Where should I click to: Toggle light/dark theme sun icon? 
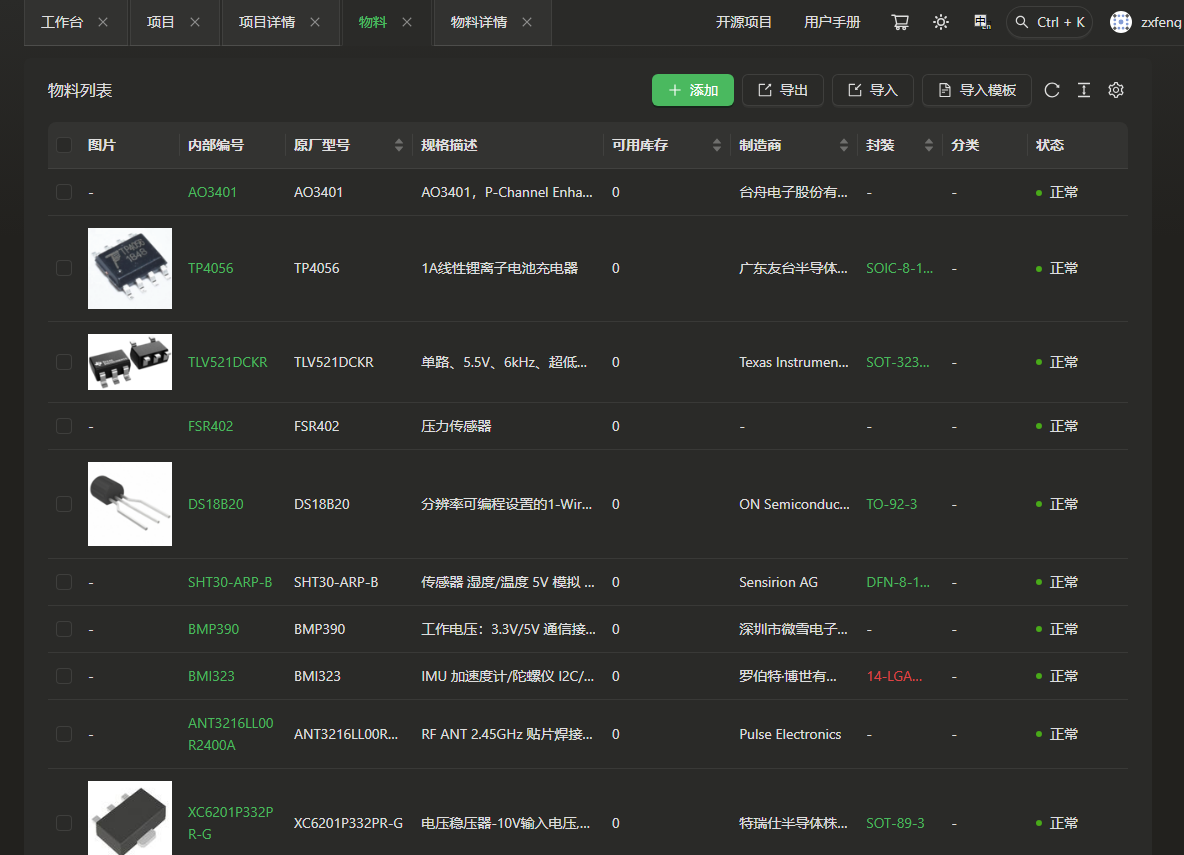(941, 22)
